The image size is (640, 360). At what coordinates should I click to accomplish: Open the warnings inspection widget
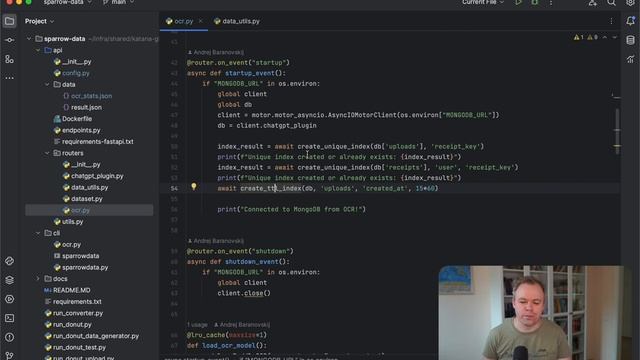[x=586, y=37]
